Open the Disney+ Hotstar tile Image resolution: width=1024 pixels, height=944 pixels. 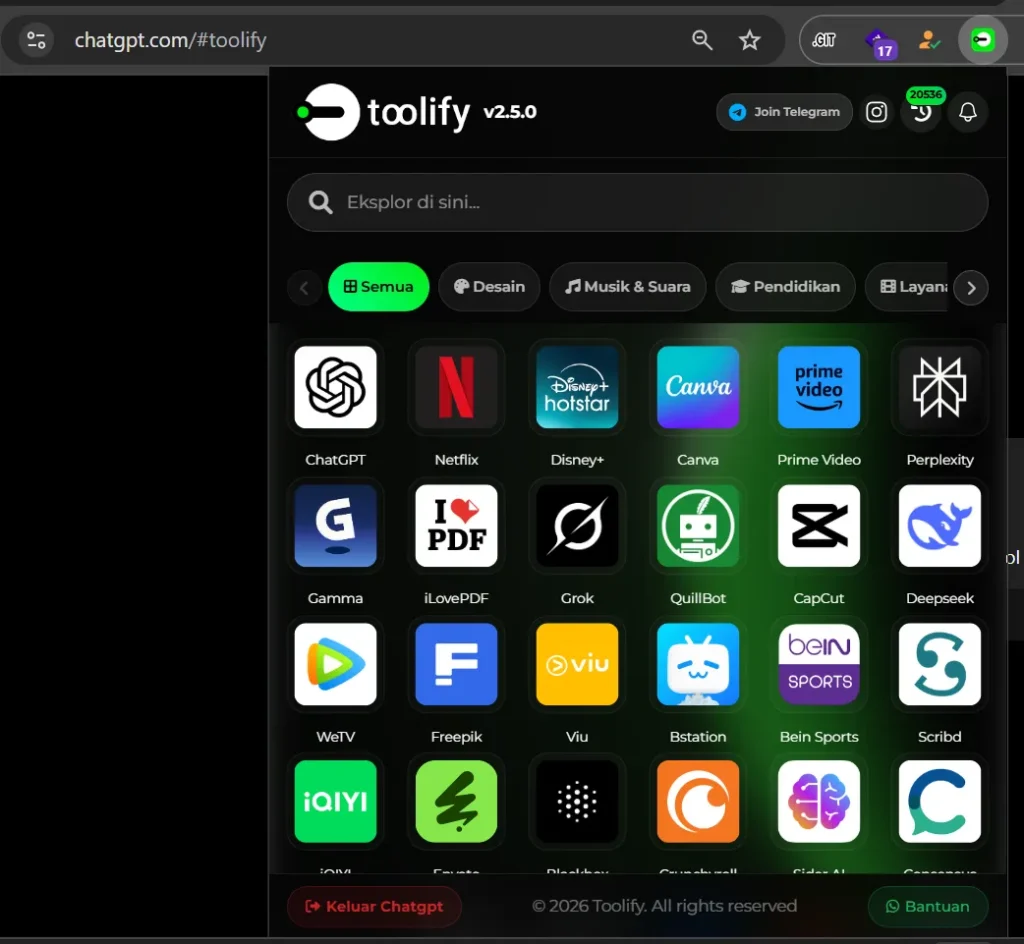(577, 387)
